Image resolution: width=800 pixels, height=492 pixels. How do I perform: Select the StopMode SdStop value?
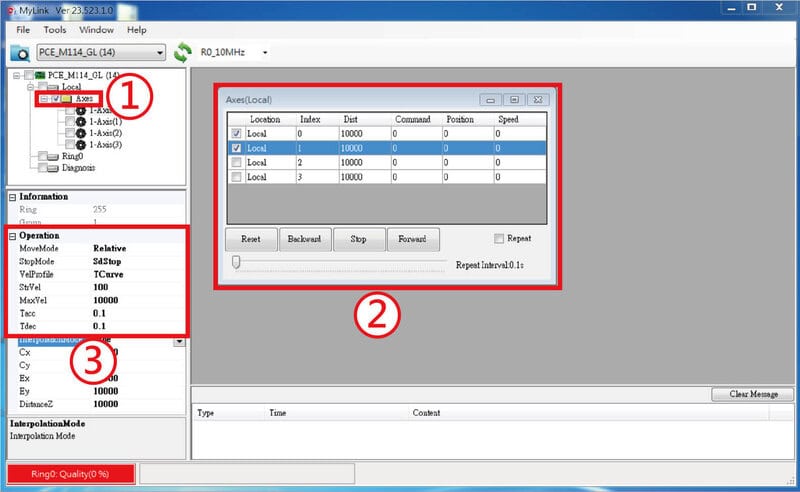pyautogui.click(x=107, y=261)
